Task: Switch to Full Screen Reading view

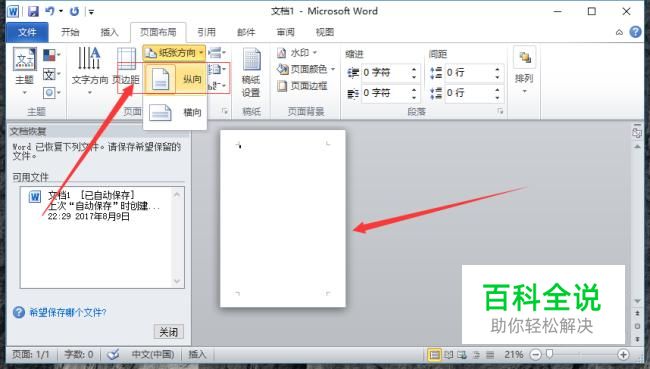Action: click(x=449, y=355)
